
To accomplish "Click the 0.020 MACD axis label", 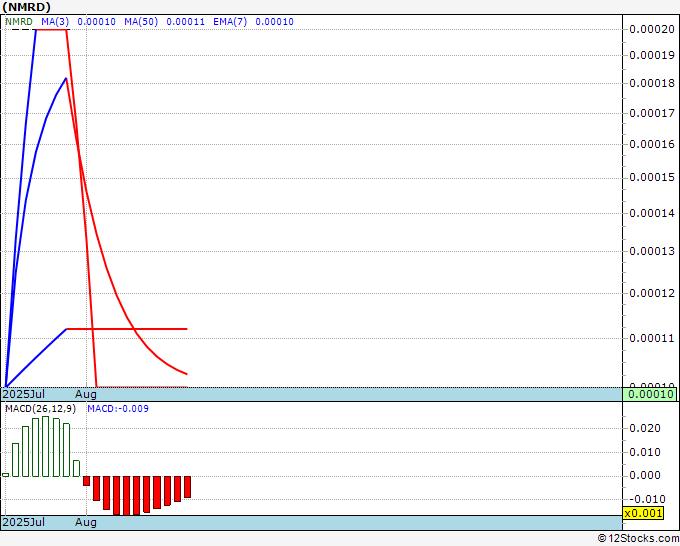I will point(645,428).
